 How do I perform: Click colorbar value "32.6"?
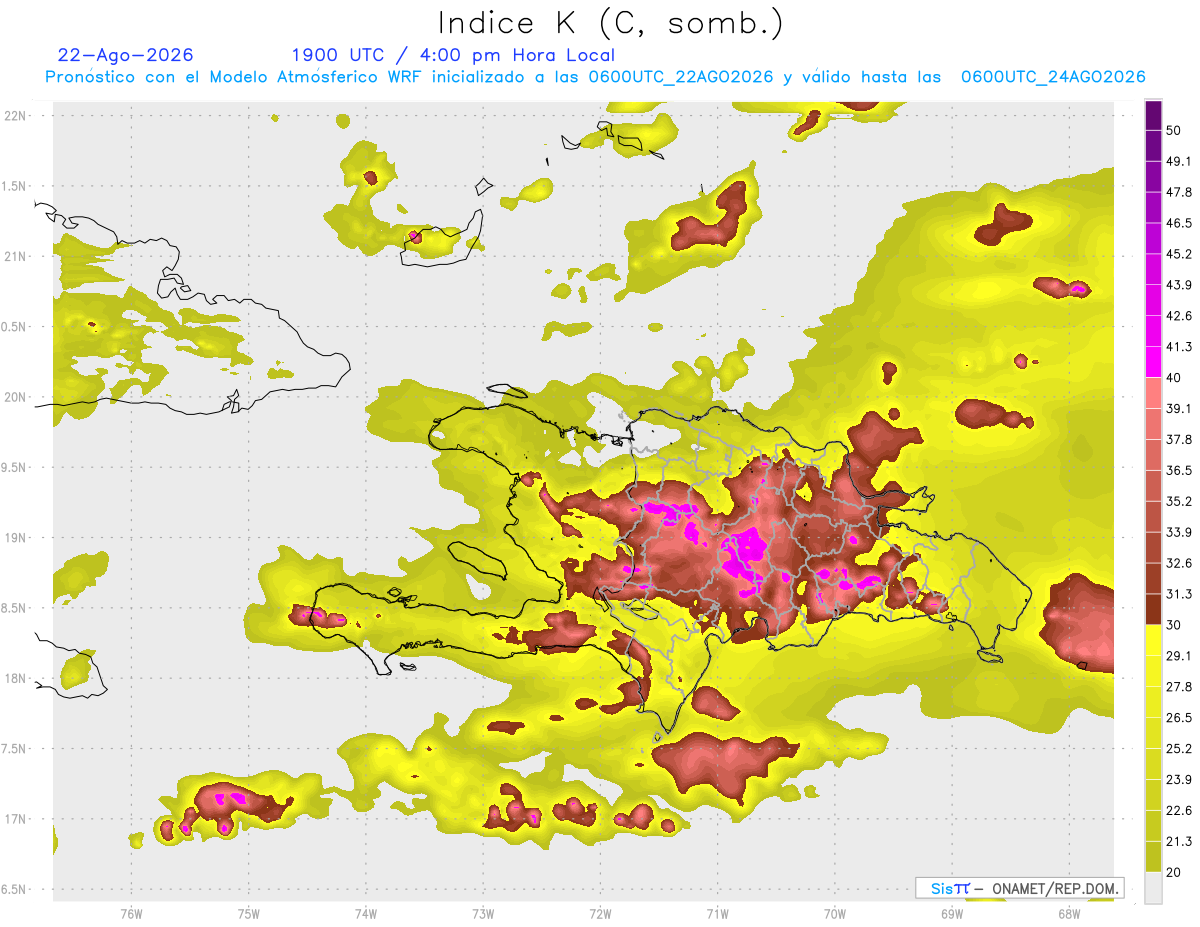click(x=1179, y=563)
